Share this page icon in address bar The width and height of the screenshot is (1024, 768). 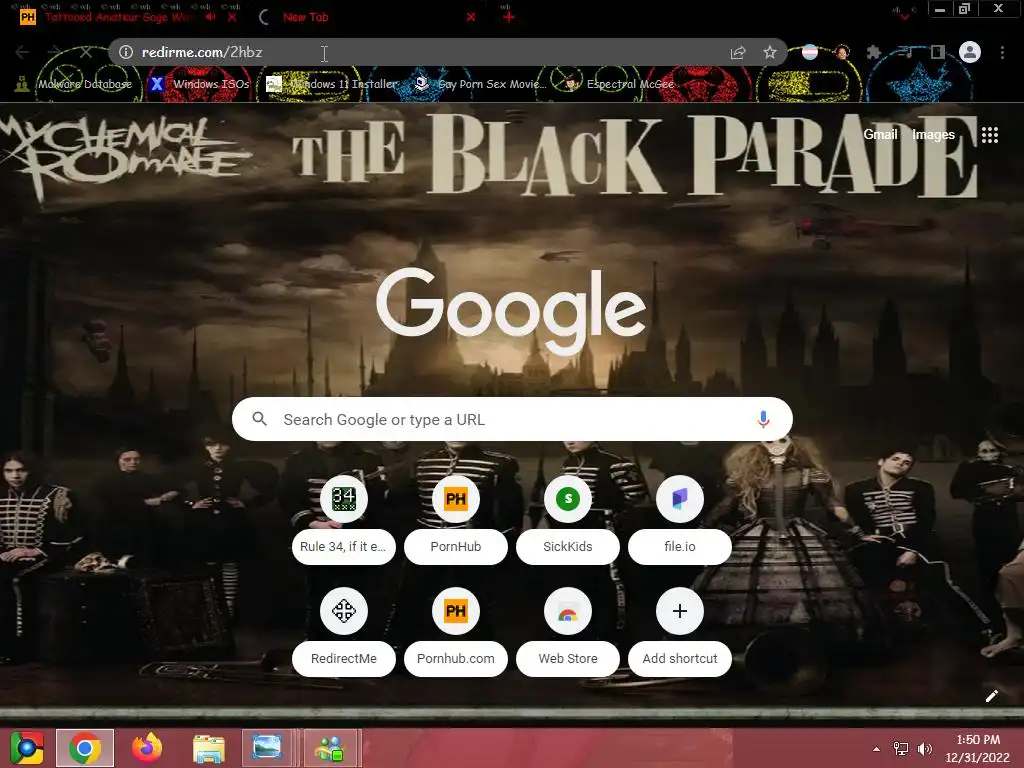[x=738, y=52]
